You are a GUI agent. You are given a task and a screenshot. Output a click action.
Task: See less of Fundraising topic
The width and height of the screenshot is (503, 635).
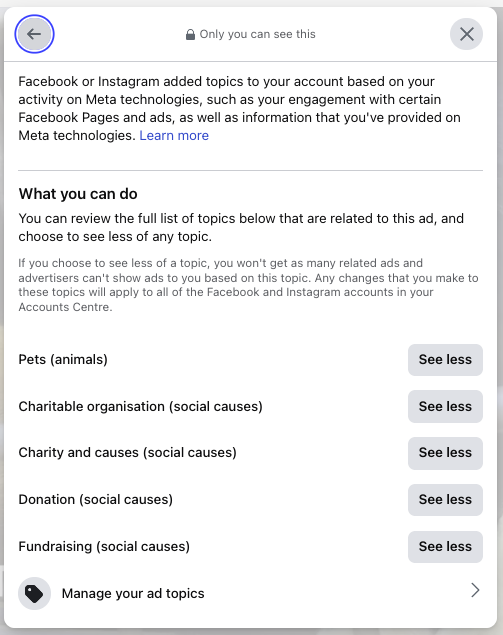tap(445, 547)
